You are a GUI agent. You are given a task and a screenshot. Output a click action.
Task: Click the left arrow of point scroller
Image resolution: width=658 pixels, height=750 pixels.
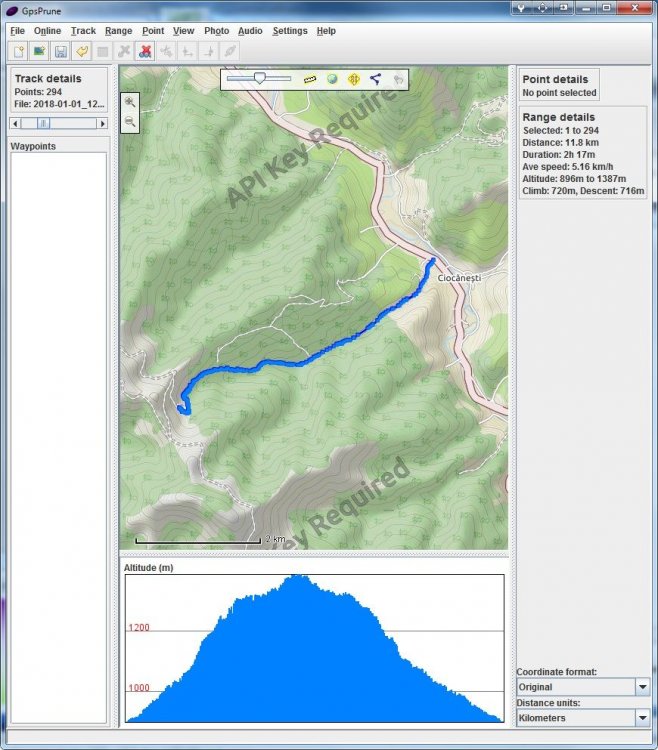[x=15, y=123]
